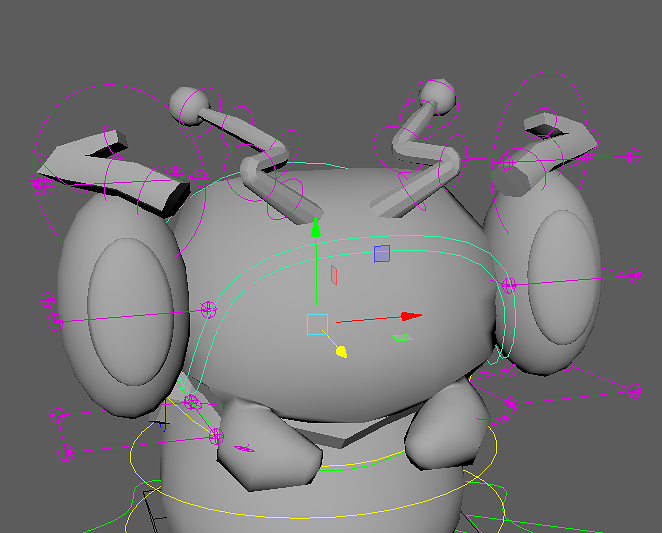The image size is (662, 533).
Task: Select the green plane handle of manipulator
Action: (x=402, y=337)
